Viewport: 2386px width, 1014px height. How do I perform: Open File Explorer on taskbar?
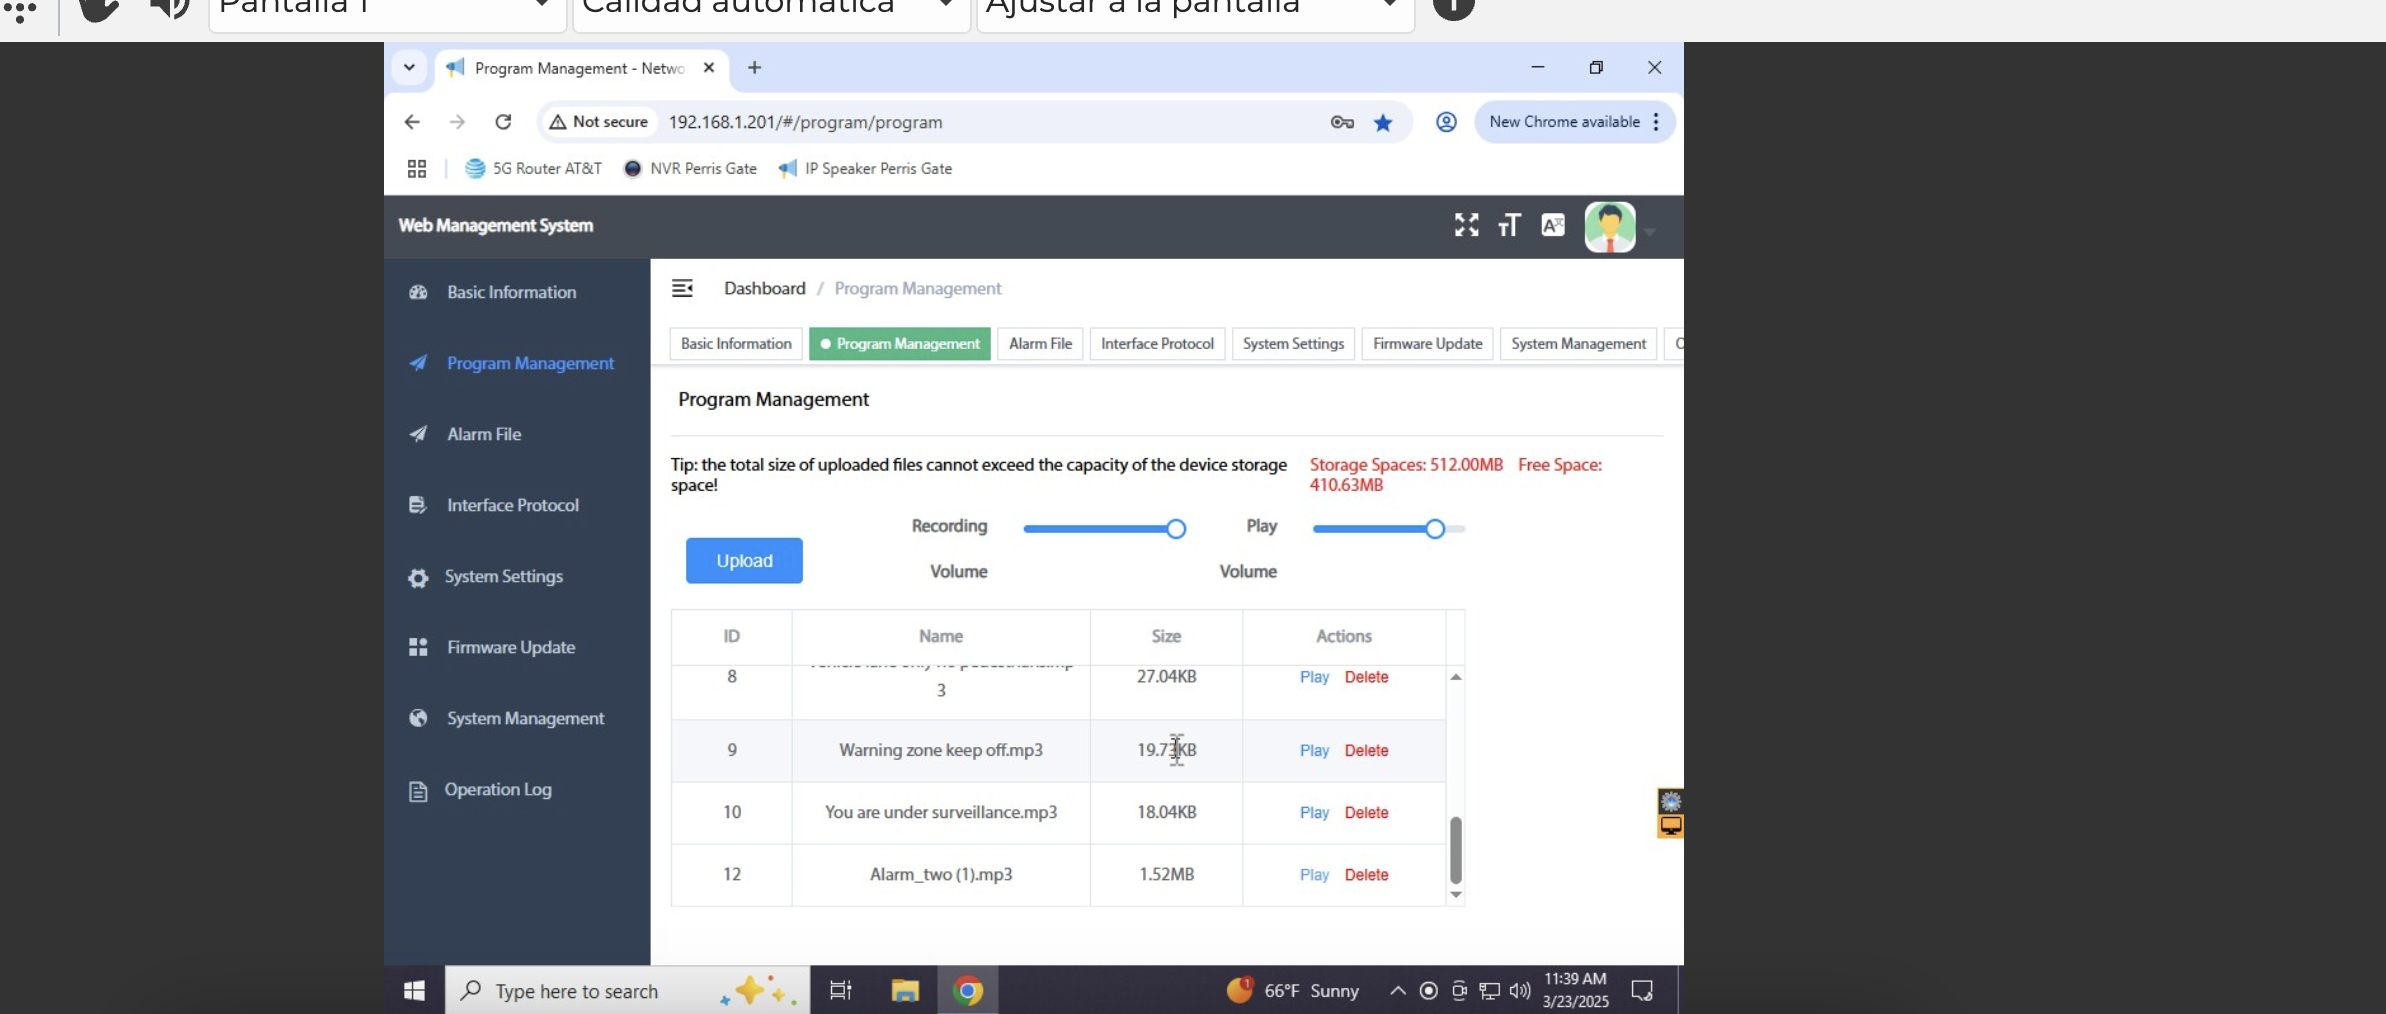click(x=905, y=990)
